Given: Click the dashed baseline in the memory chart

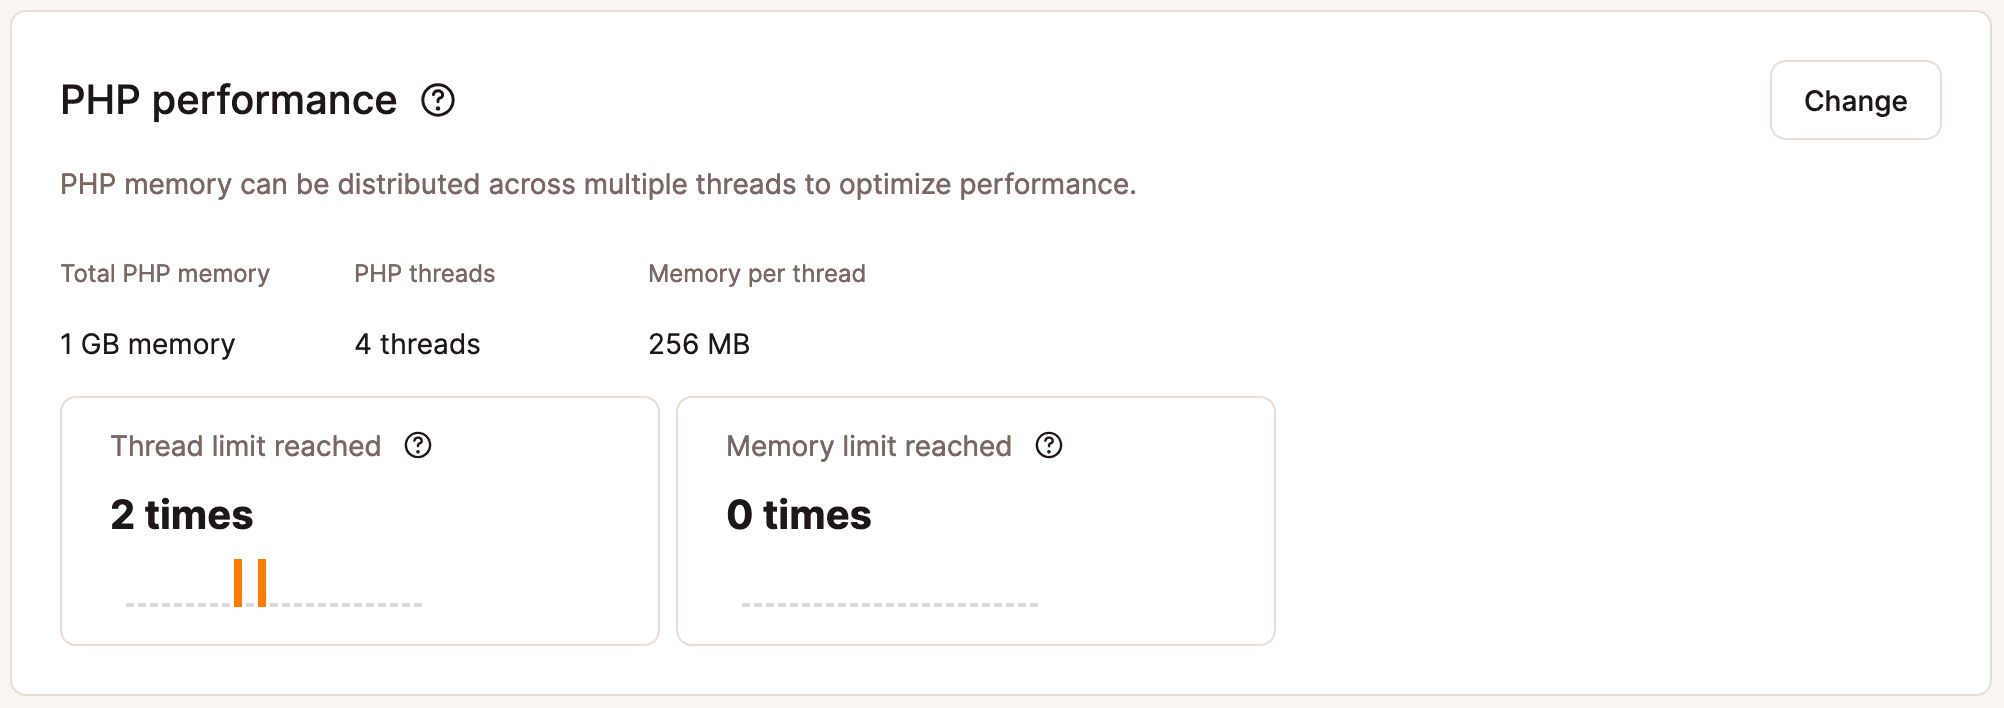Looking at the screenshot, I should pyautogui.click(x=890, y=603).
